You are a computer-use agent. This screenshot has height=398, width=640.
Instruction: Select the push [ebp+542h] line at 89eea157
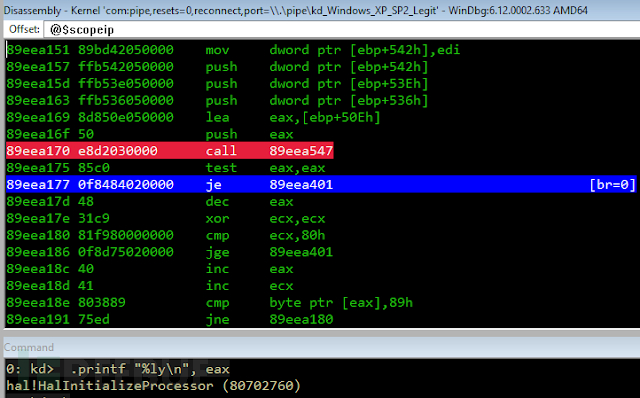tap(217, 67)
